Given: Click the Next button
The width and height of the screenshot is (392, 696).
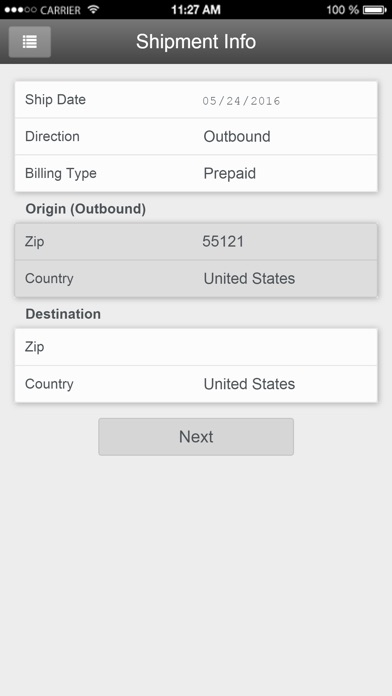Looking at the screenshot, I should pos(196,437).
